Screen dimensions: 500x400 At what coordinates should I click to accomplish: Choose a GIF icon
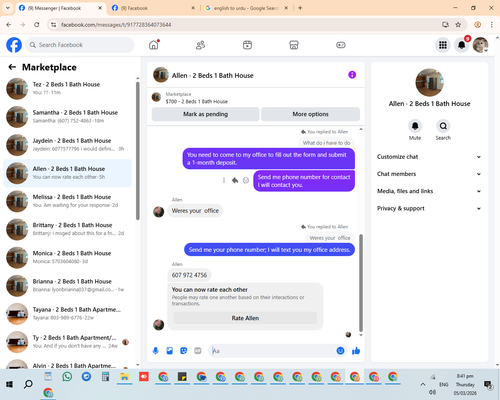(x=198, y=351)
